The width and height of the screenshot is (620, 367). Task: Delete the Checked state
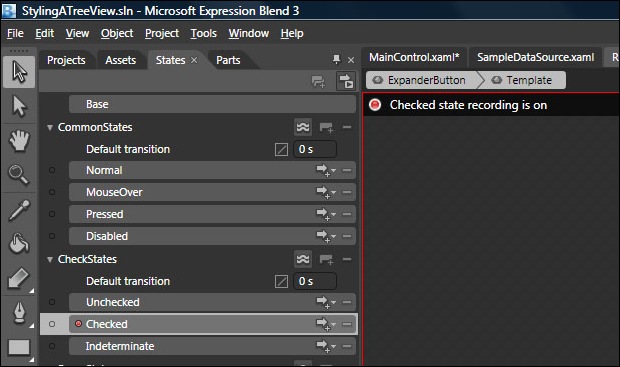347,324
